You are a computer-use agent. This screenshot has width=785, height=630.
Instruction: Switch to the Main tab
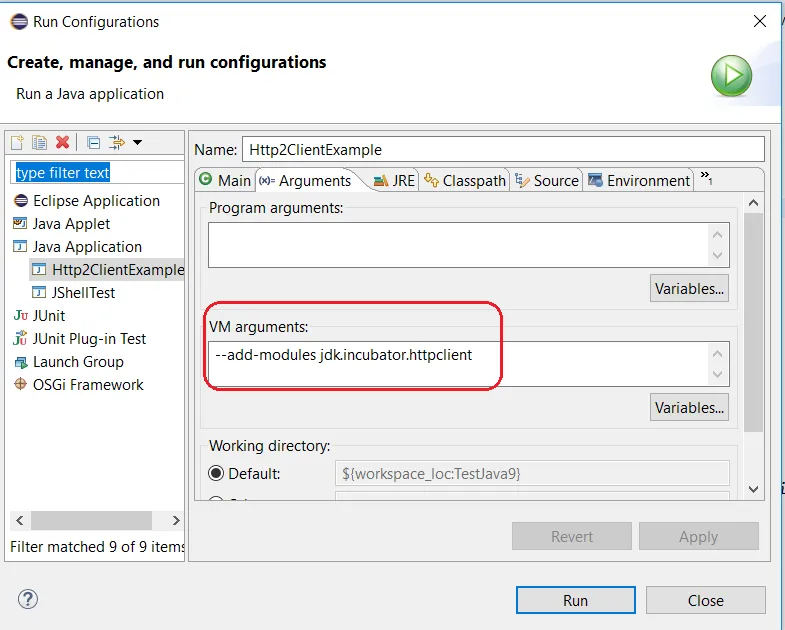click(225, 180)
